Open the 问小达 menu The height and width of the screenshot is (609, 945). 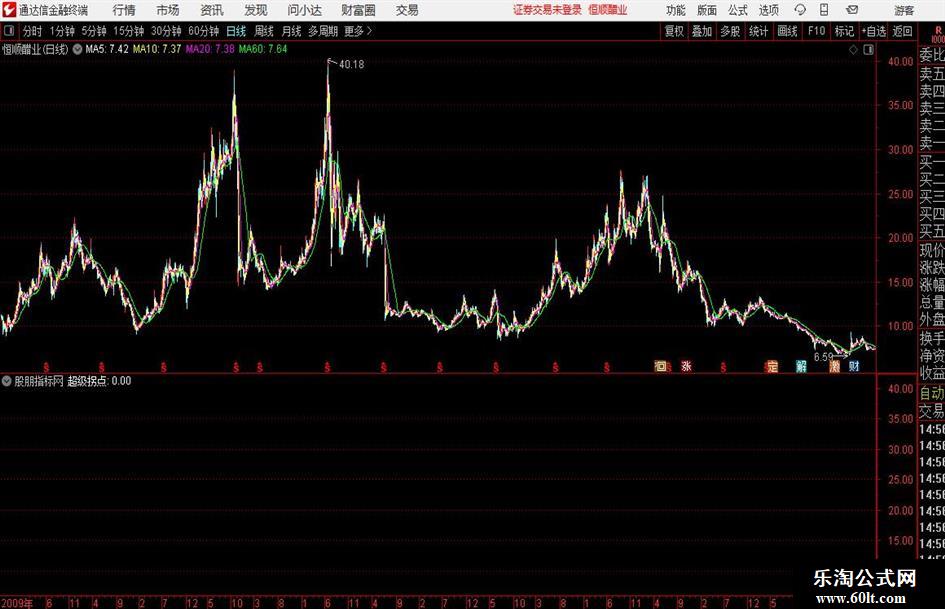coord(304,10)
